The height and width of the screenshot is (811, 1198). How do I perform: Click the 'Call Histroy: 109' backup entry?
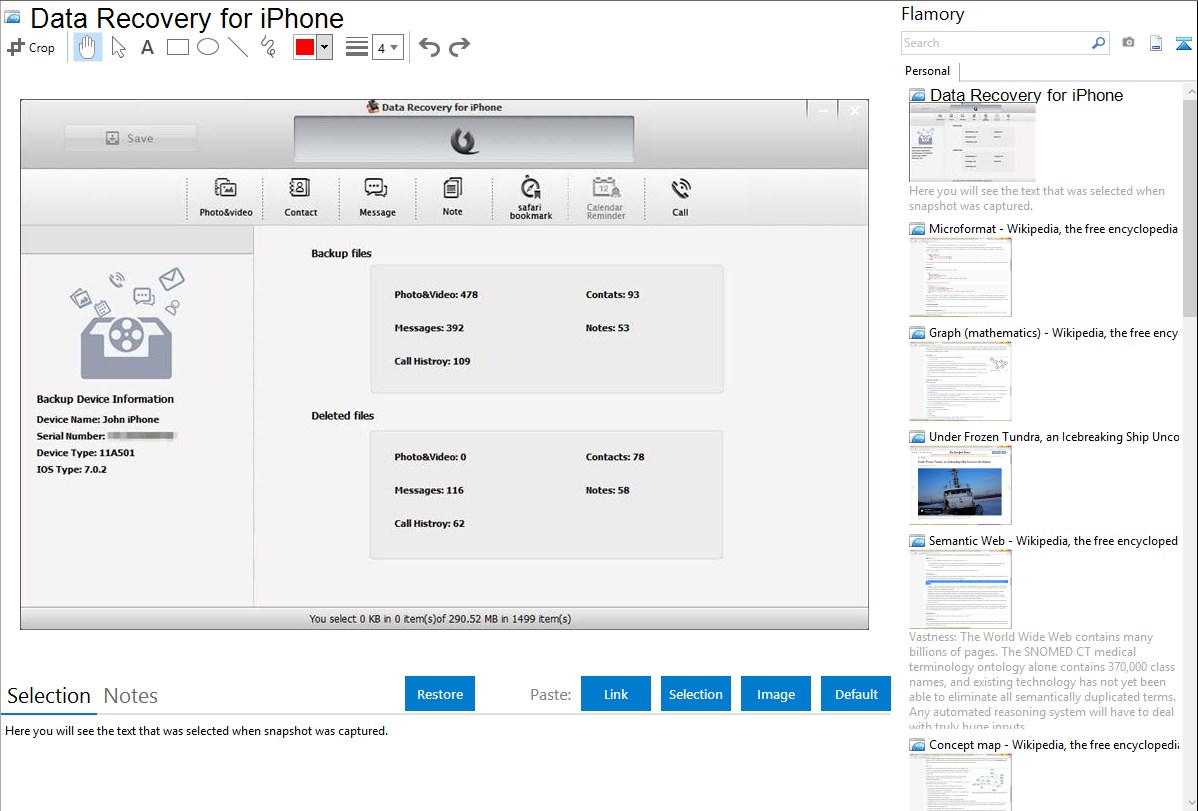click(432, 362)
